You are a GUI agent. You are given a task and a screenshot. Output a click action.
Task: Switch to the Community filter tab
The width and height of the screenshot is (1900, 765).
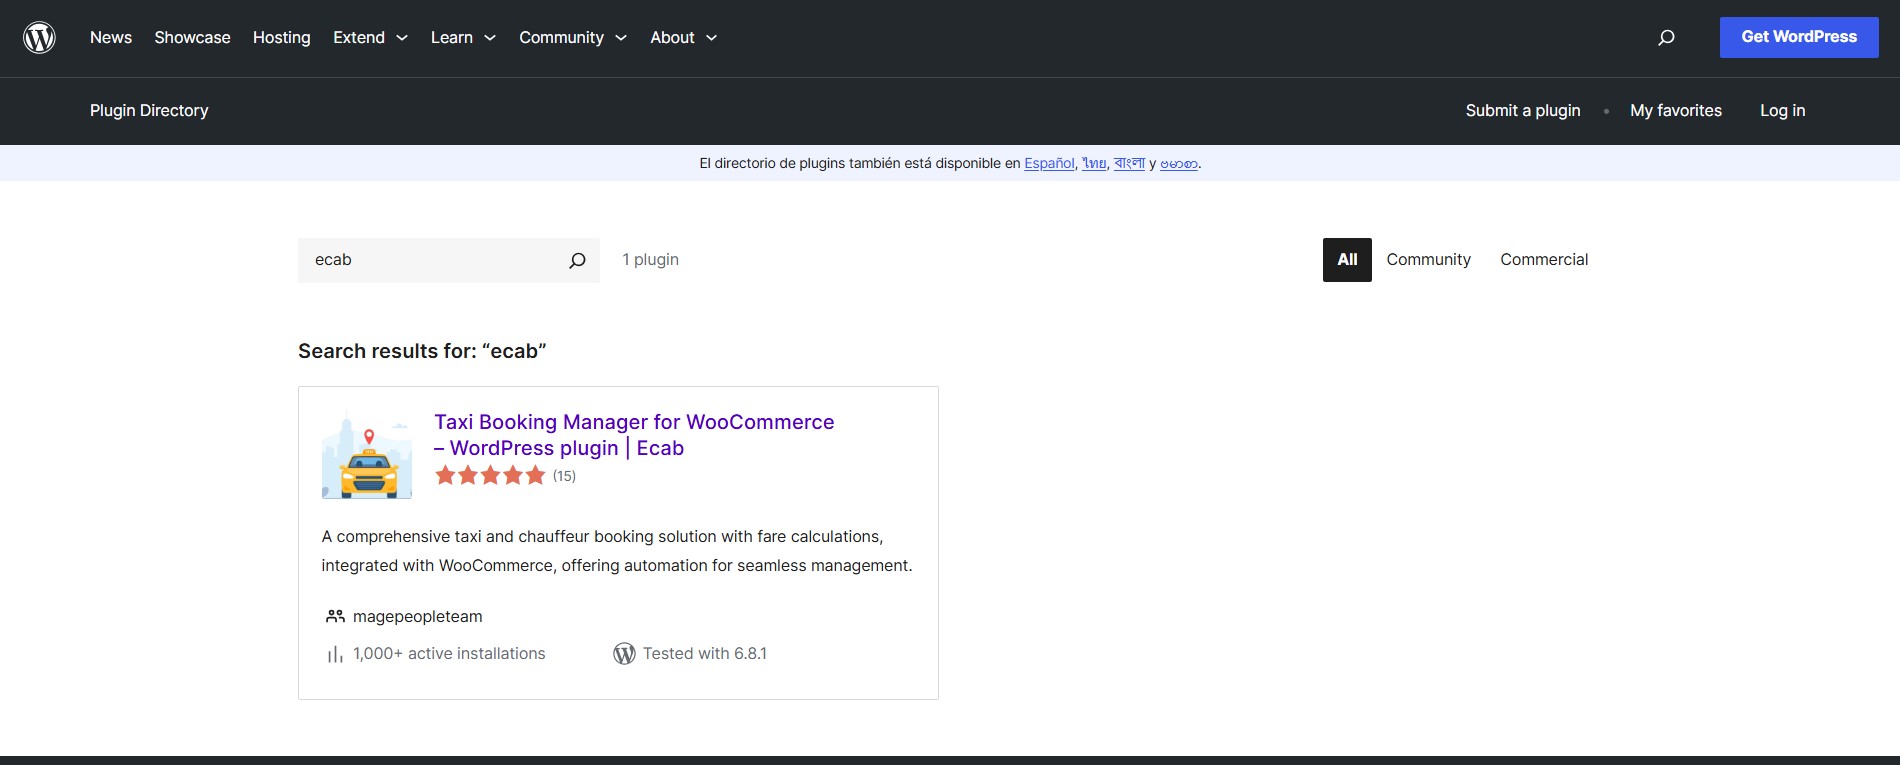click(1428, 260)
